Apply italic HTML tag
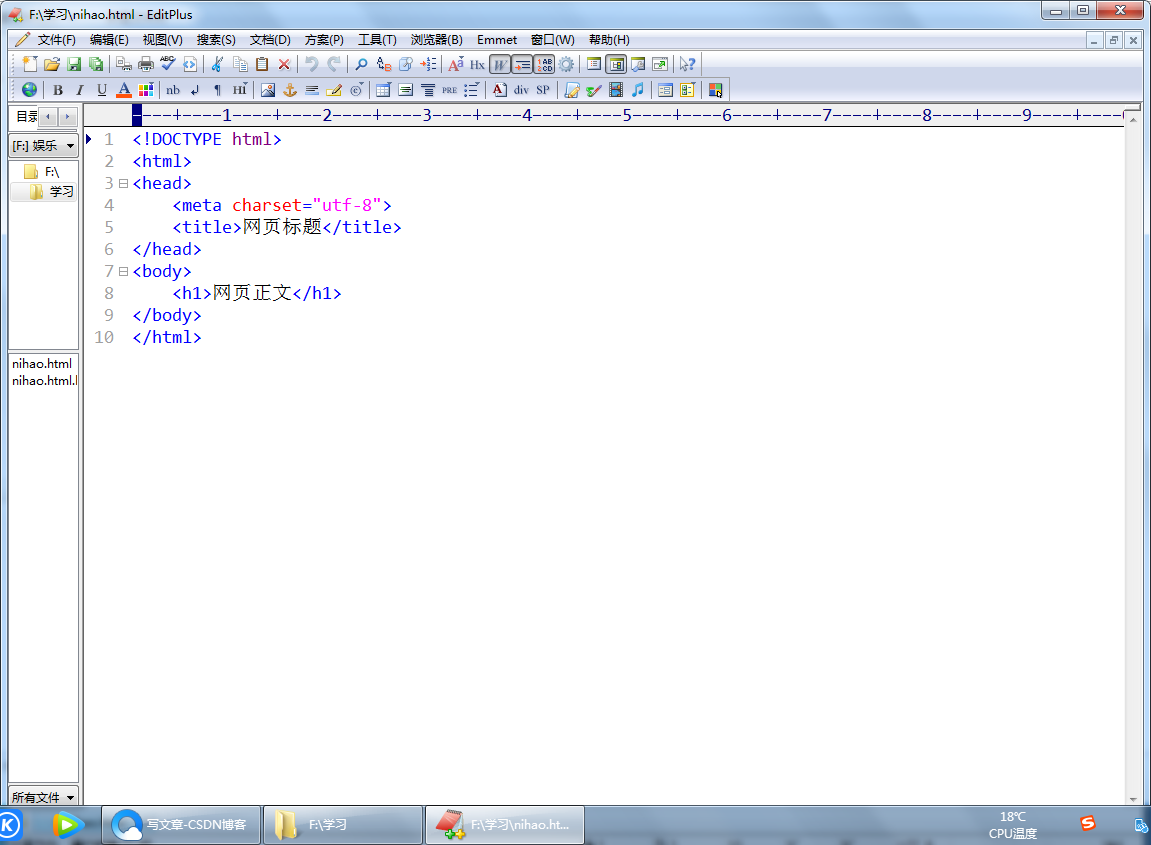The height and width of the screenshot is (845, 1151). tap(79, 90)
